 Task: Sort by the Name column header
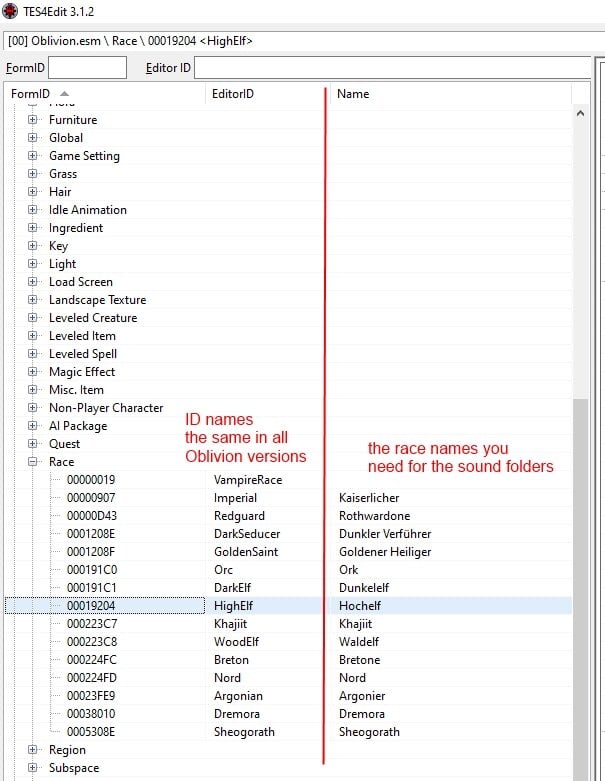tap(451, 94)
